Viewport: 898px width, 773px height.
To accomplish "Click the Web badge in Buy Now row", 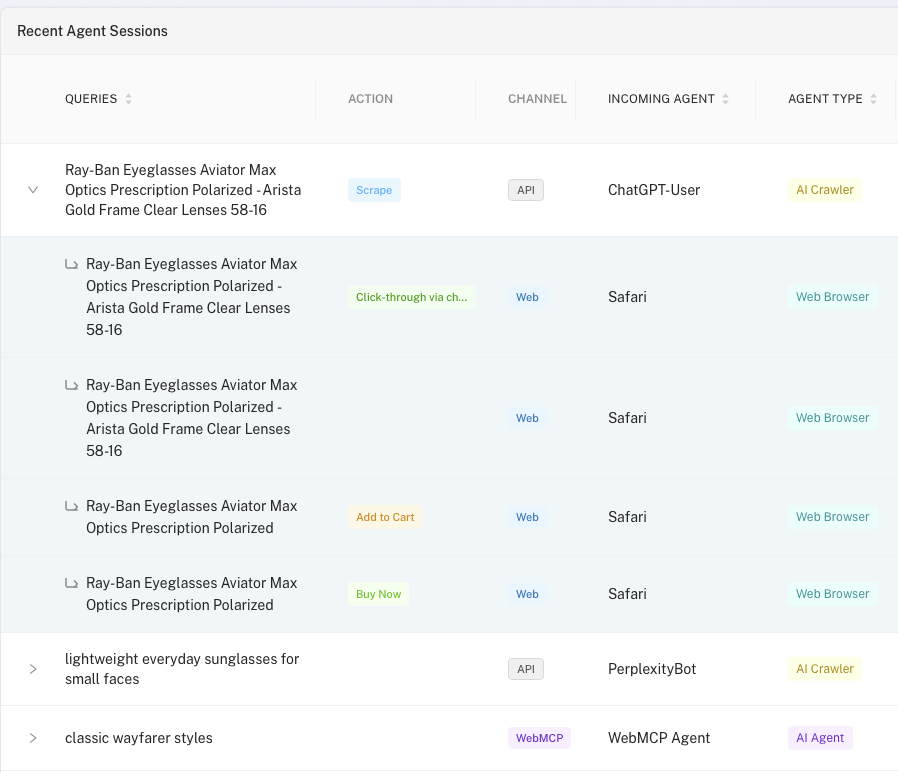I will pos(527,594).
